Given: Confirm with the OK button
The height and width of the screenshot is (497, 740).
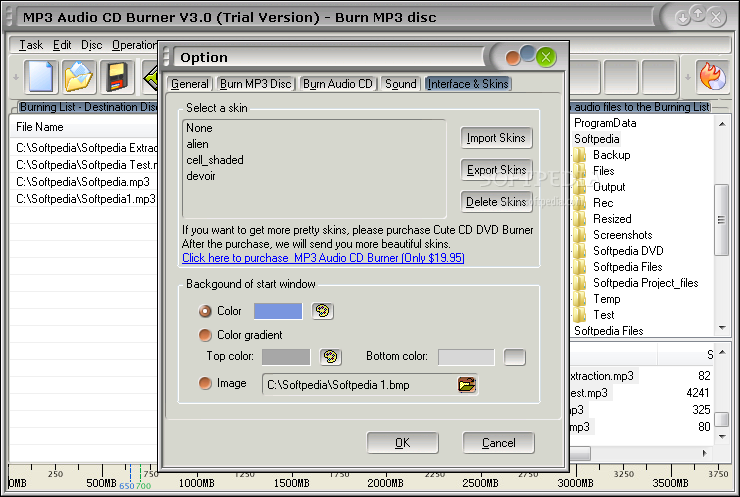Looking at the screenshot, I should (x=403, y=443).
